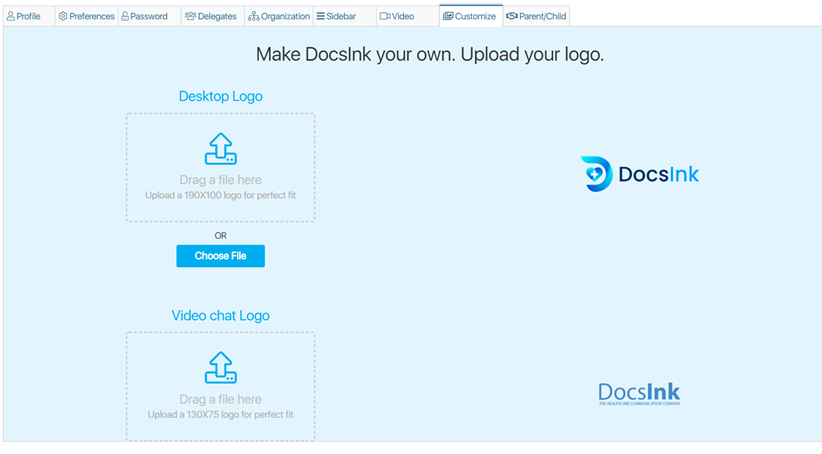Click the Video chat Logo upload icon
822x454 pixels.
(x=220, y=367)
